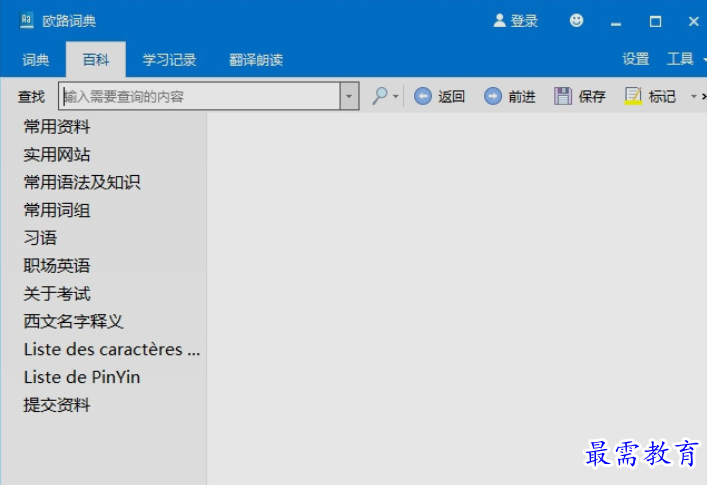
Task: Click the 欧路词典 app logo icon
Action: pyautogui.click(x=27, y=20)
